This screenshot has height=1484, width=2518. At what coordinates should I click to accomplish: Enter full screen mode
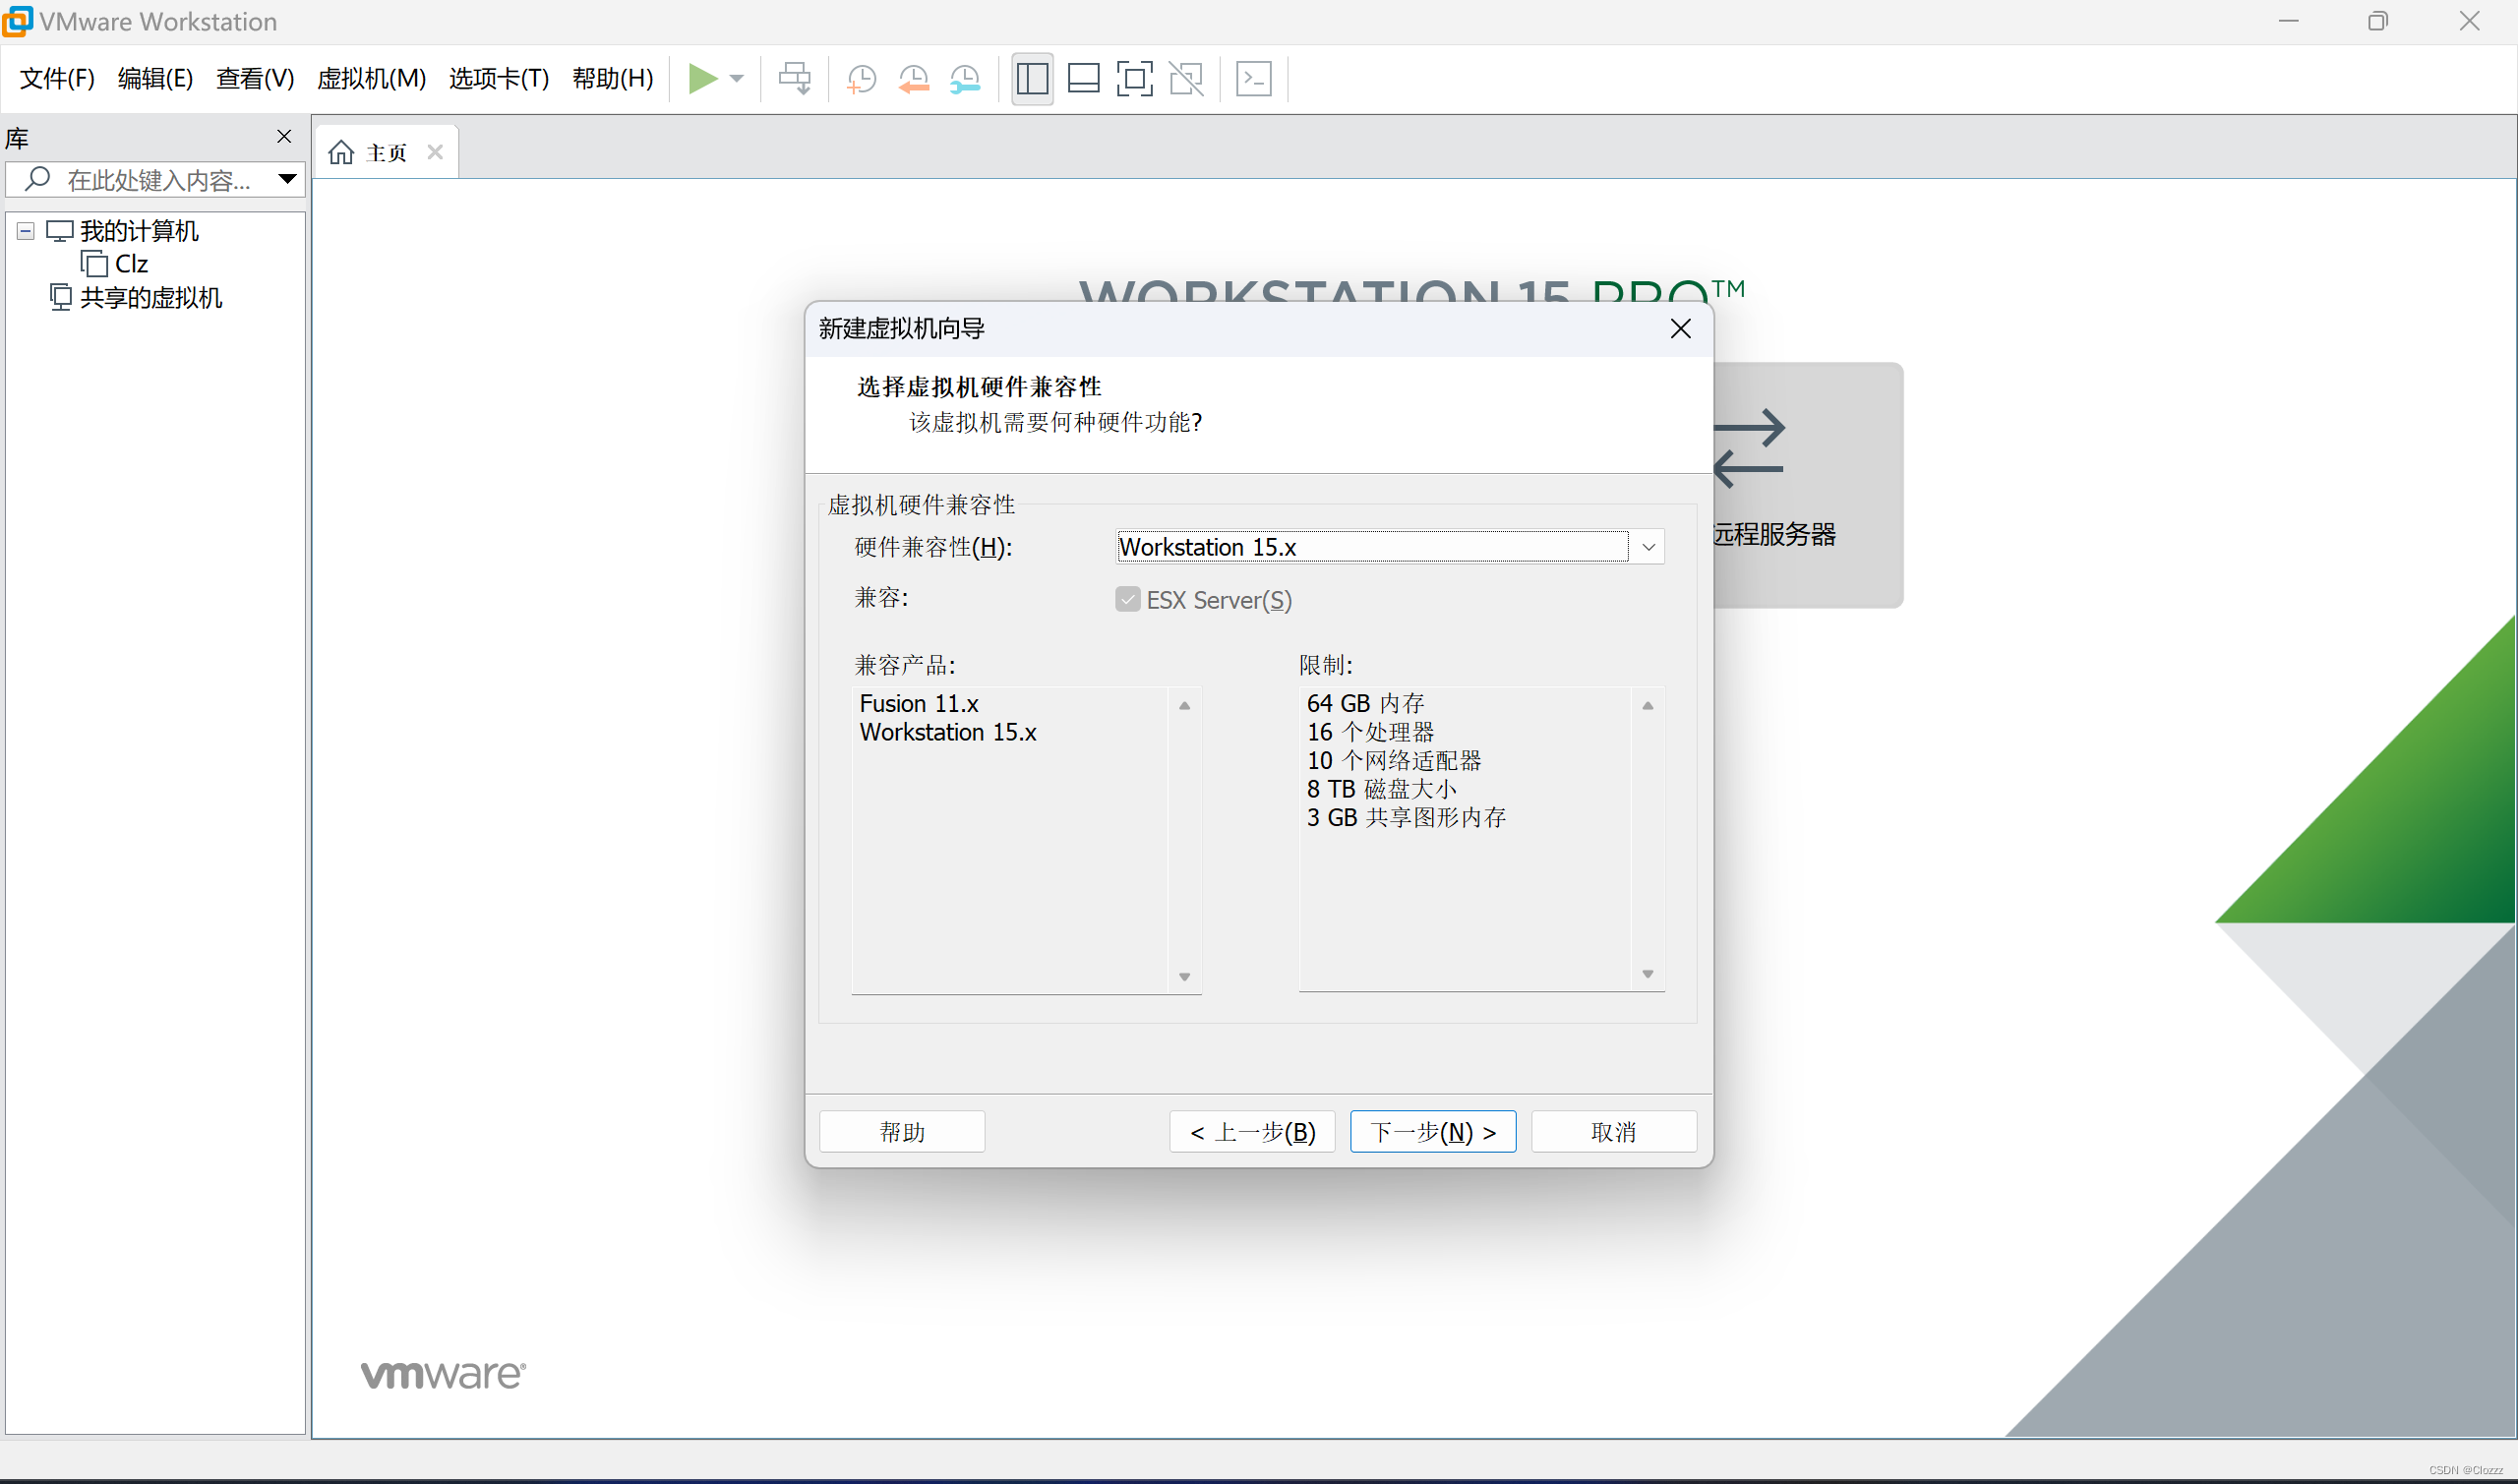[1135, 78]
